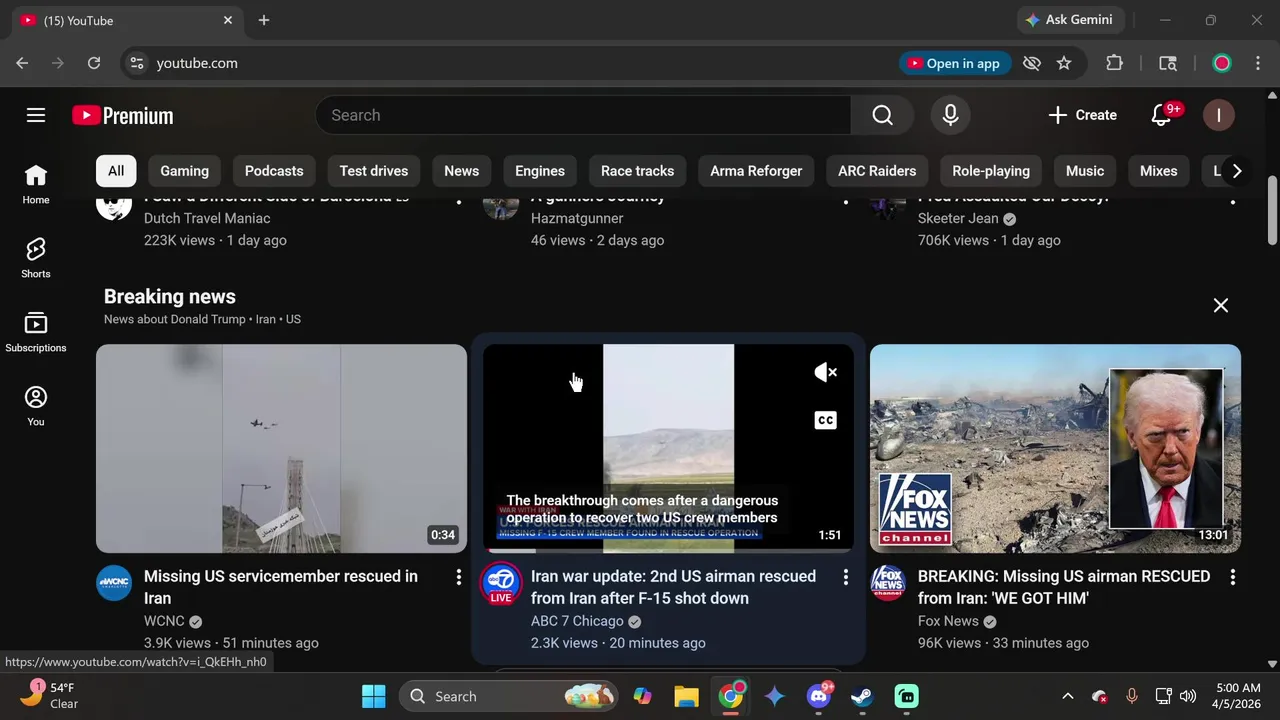This screenshot has height=720, width=1280.
Task: Select the Arma Reforger filter chip
Action: pyautogui.click(x=756, y=171)
